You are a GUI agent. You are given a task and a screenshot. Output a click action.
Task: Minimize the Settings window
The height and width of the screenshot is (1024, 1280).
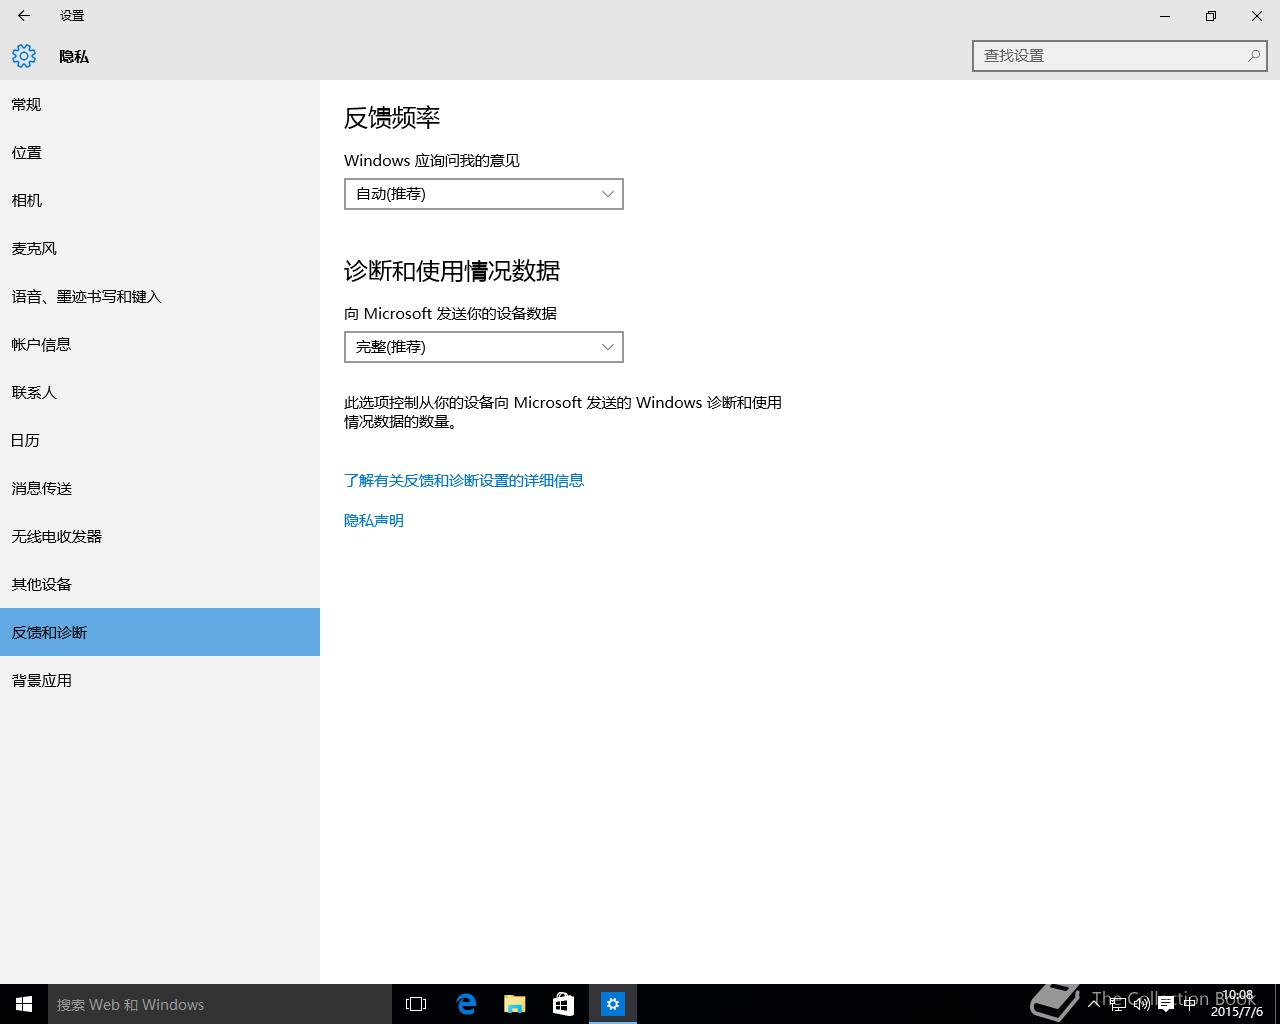pos(1165,16)
